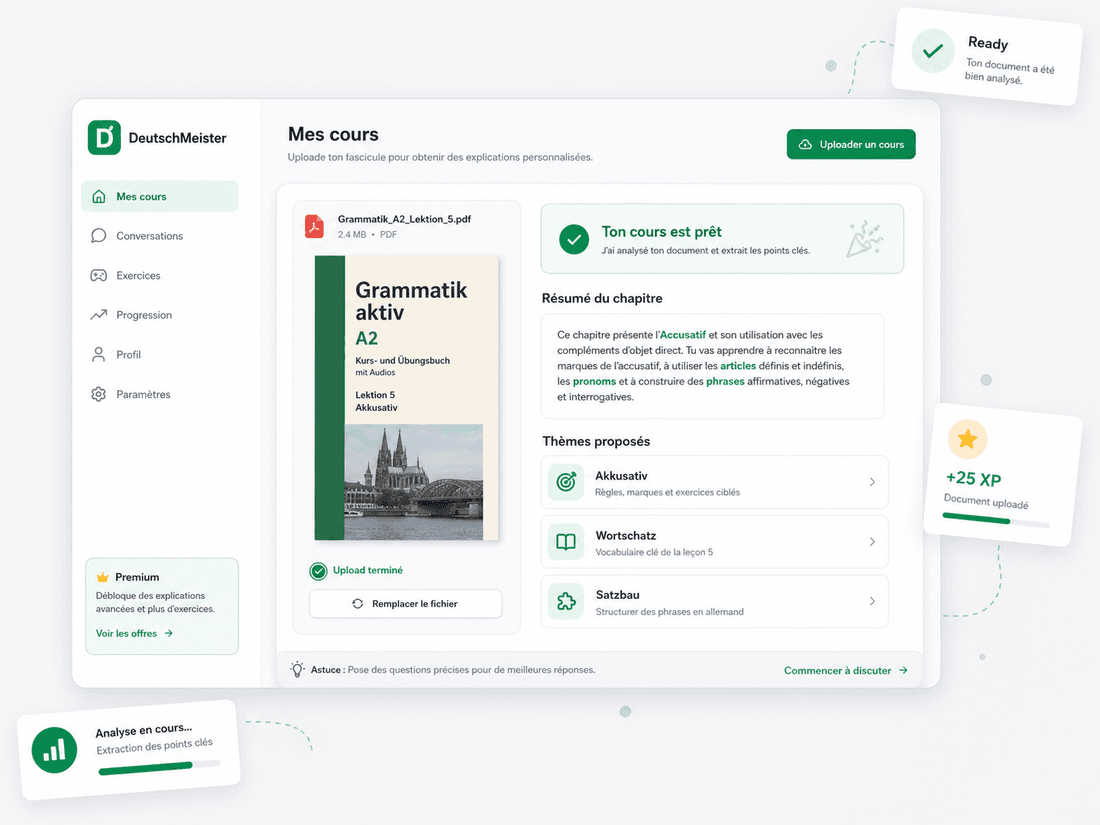Image resolution: width=1100 pixels, height=825 pixels.
Task: Click the Akkusativ target icon
Action: 565,482
